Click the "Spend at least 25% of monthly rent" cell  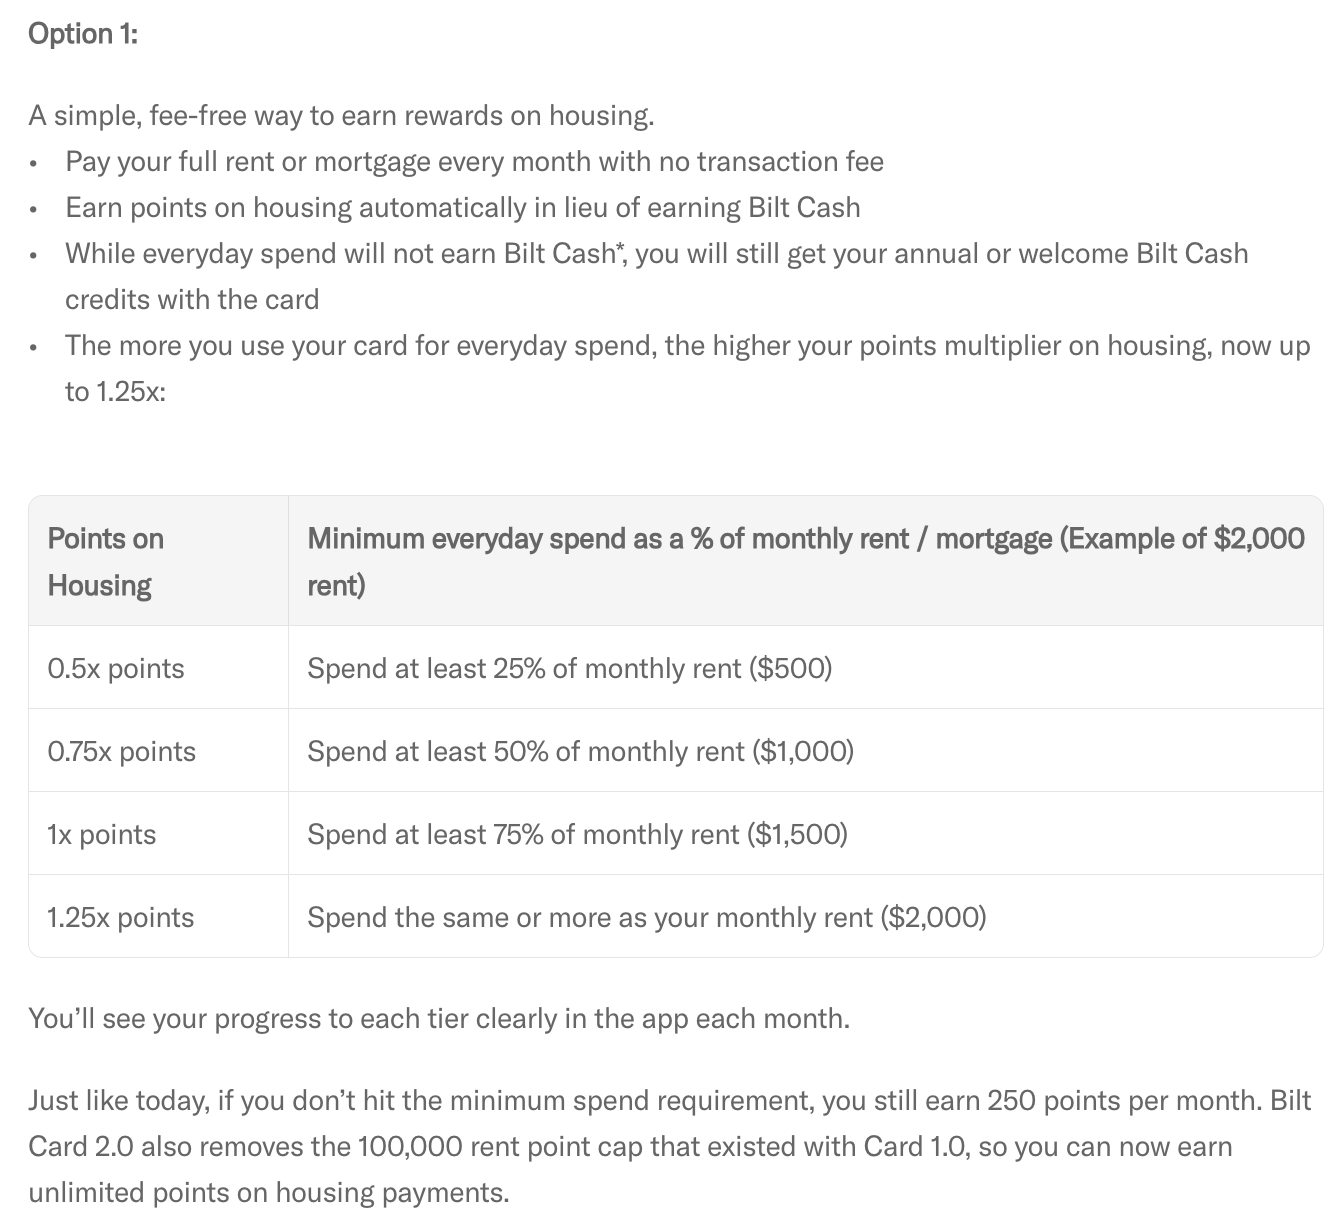[569, 668]
